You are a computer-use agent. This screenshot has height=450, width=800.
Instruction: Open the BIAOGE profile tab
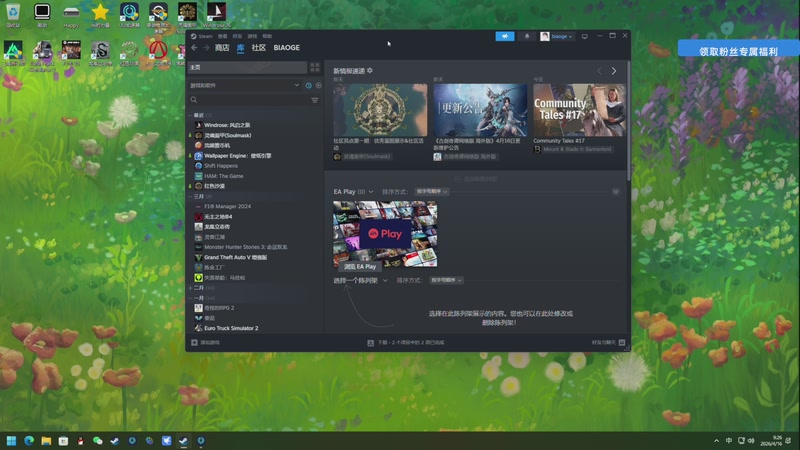pos(287,47)
